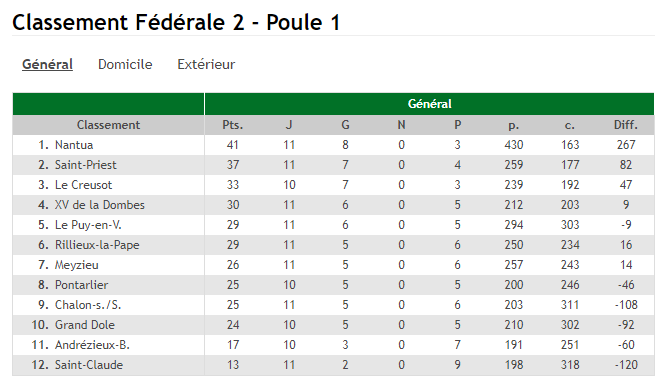
Task: Click Le Puy-en-V. in standings
Action: click(x=88, y=225)
